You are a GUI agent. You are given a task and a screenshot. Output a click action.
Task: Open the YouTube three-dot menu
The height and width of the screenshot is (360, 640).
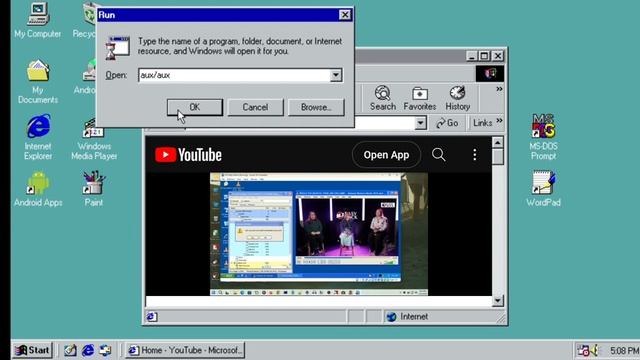pyautogui.click(x=474, y=155)
